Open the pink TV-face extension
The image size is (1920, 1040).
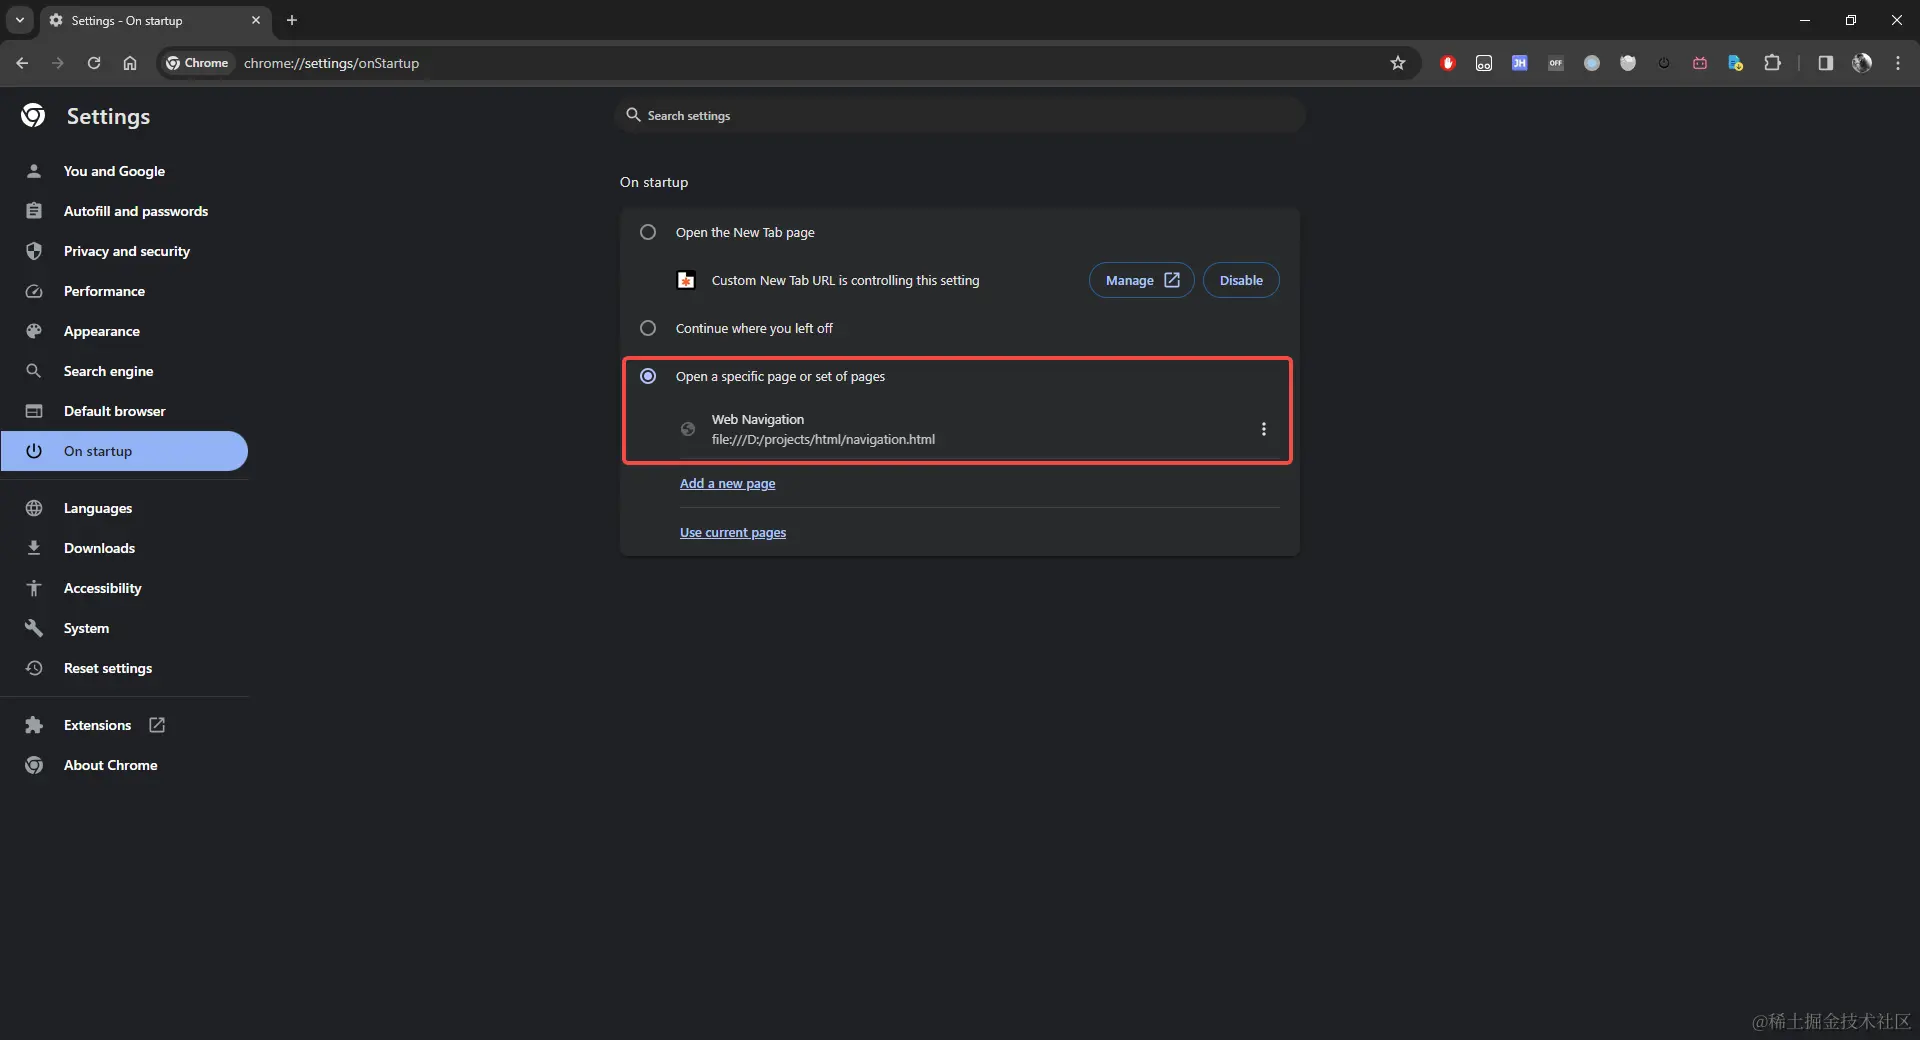coord(1700,63)
